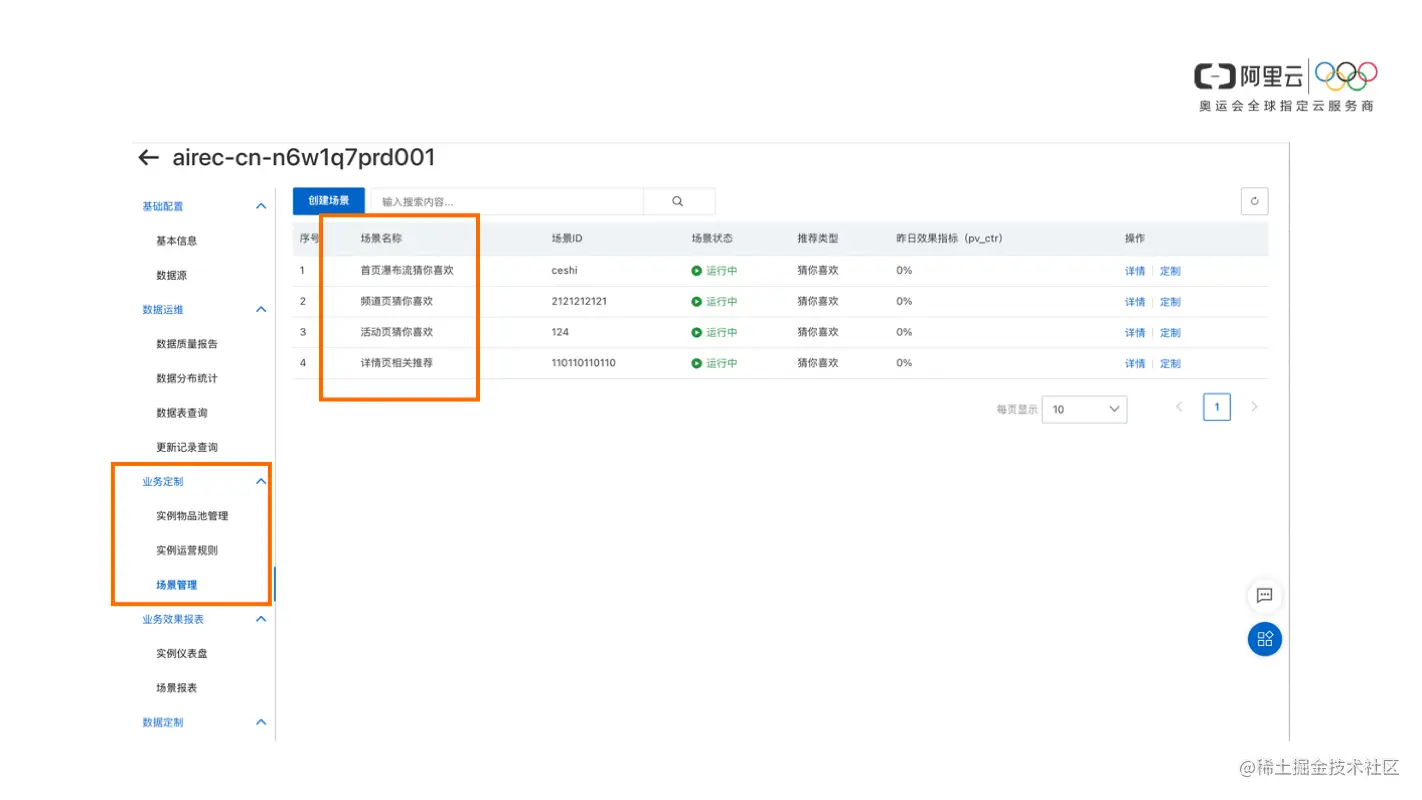This screenshot has width=1422, height=800.
Task: Click the 昨日效果指标 (pv_ctr) column header
Action: click(949, 239)
